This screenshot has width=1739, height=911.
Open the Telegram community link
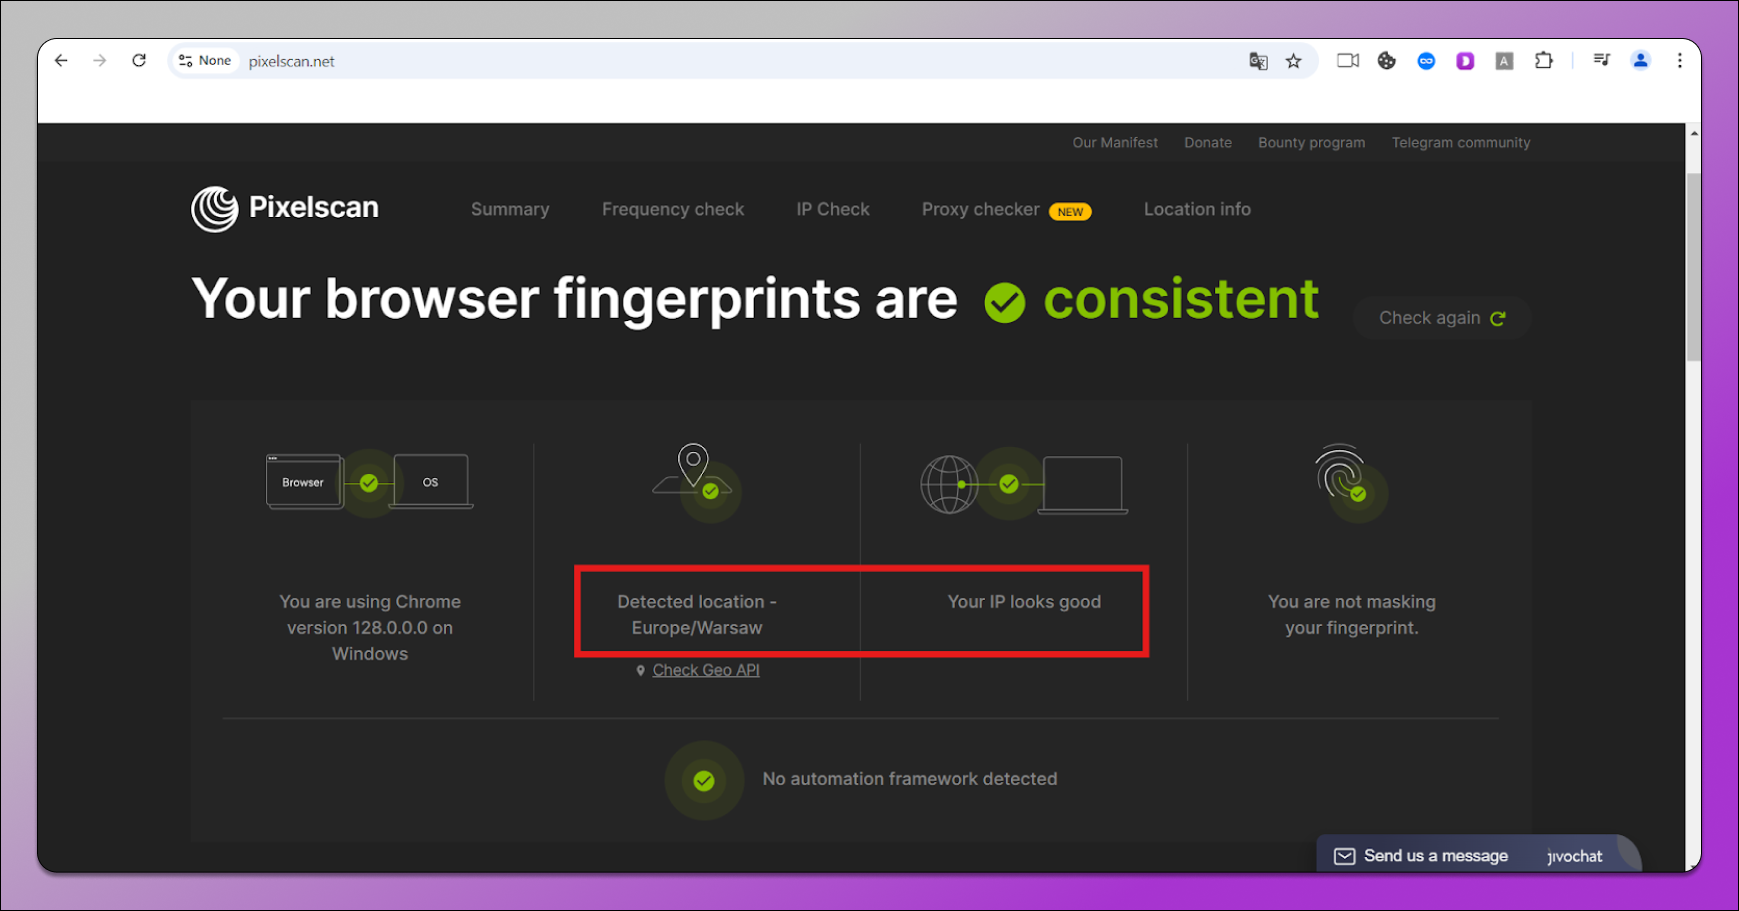click(1461, 143)
